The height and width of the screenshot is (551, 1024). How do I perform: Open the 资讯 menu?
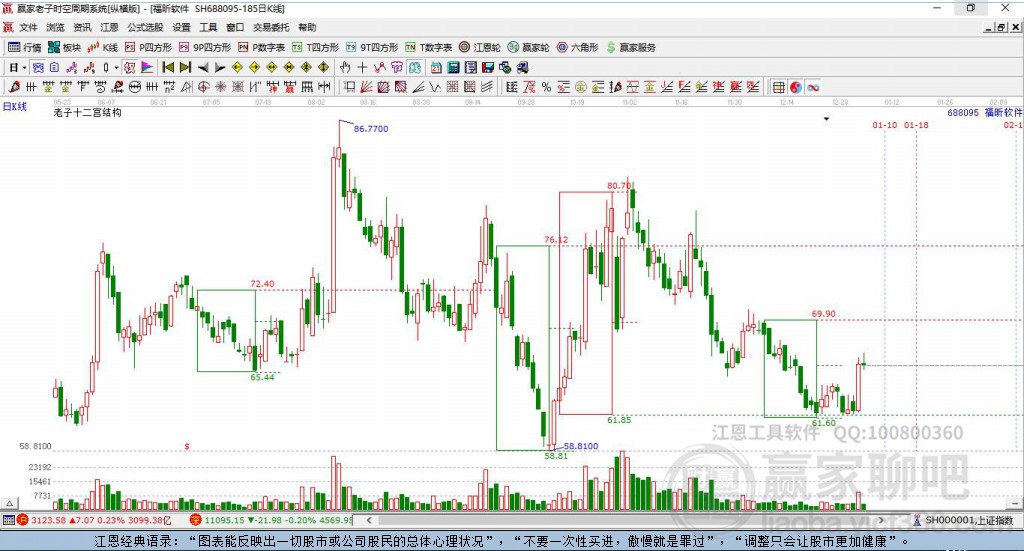[x=82, y=27]
